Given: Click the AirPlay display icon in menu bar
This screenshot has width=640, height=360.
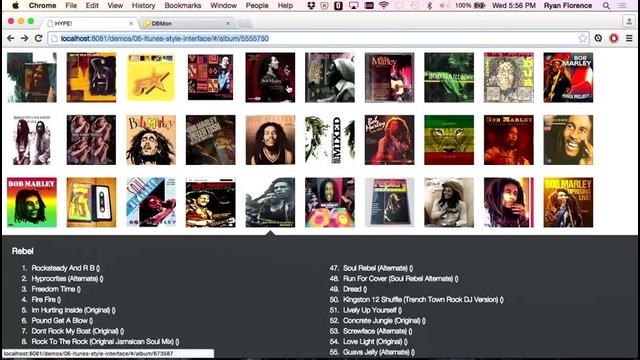Looking at the screenshot, I should [x=353, y=6].
